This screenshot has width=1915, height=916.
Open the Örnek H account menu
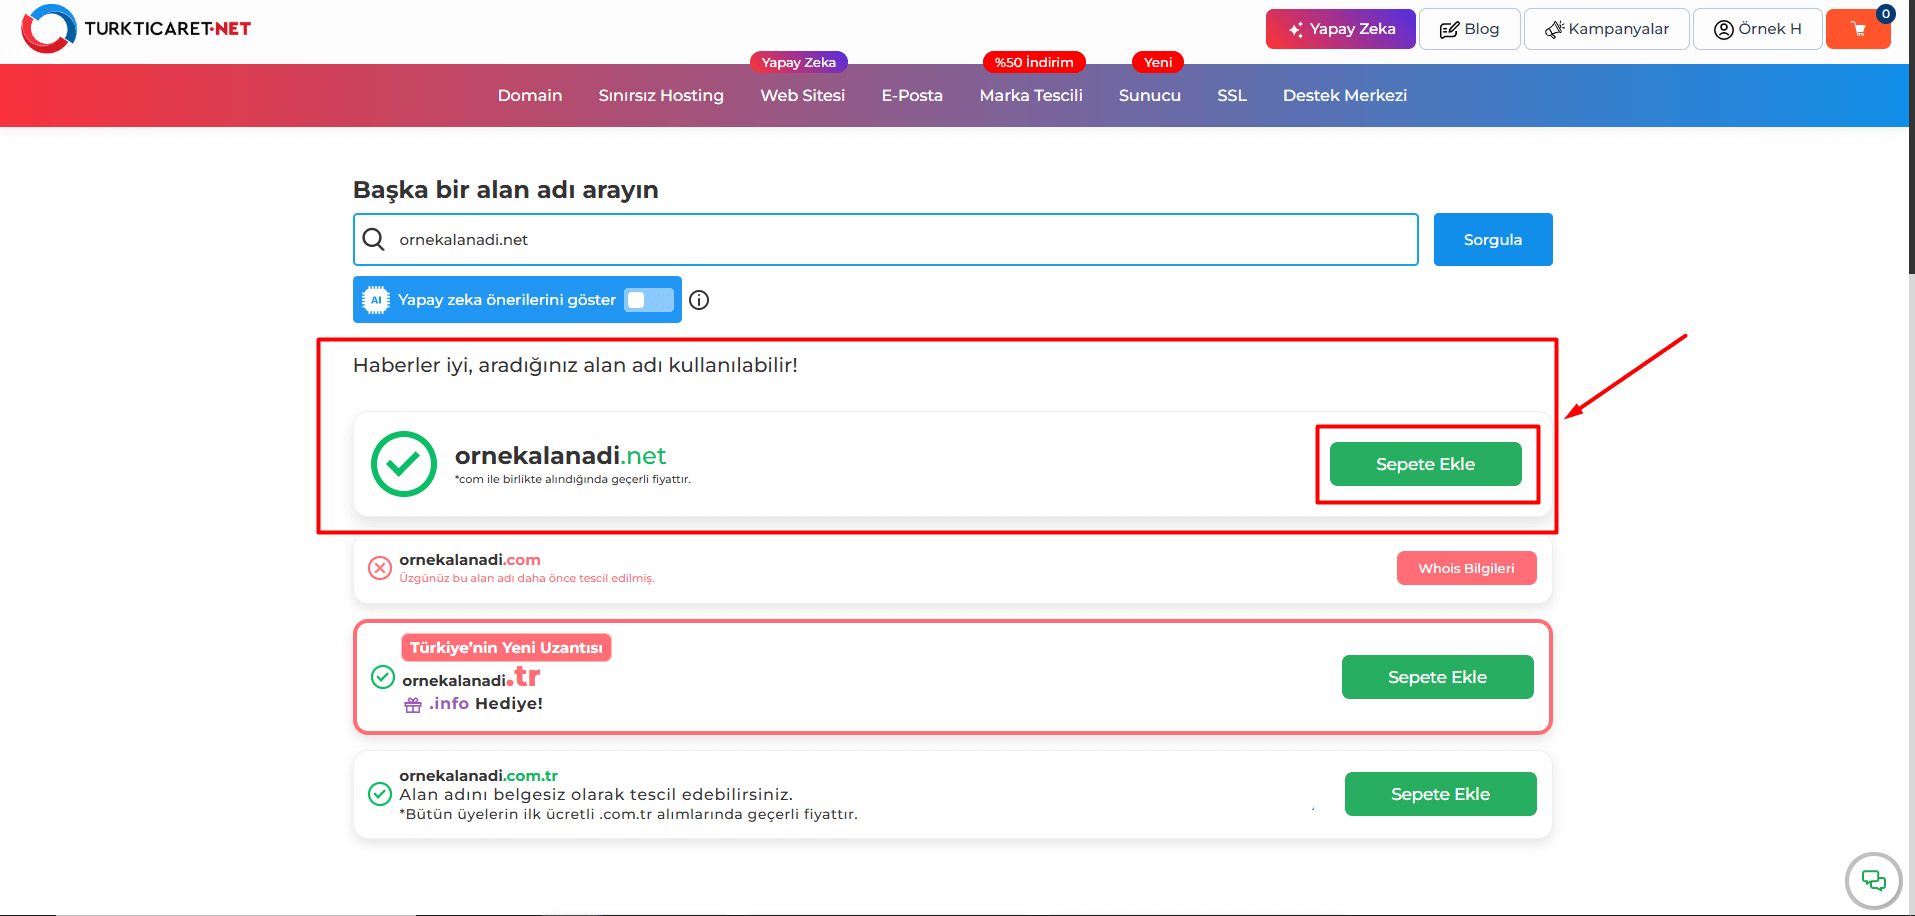[x=1757, y=29]
